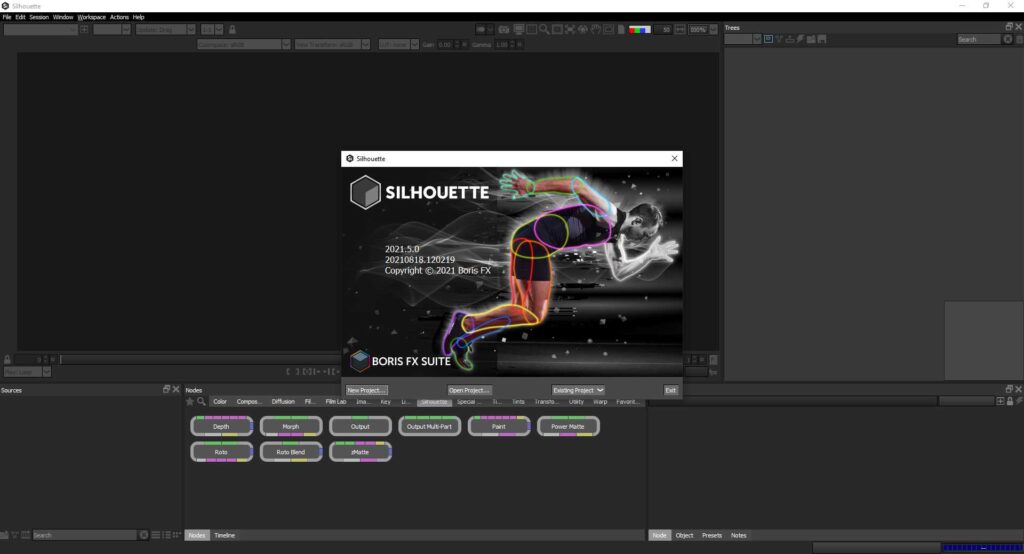Click the Sources thumbnail grid view icon
Viewport: 1024px width, 554px height.
[x=176, y=535]
